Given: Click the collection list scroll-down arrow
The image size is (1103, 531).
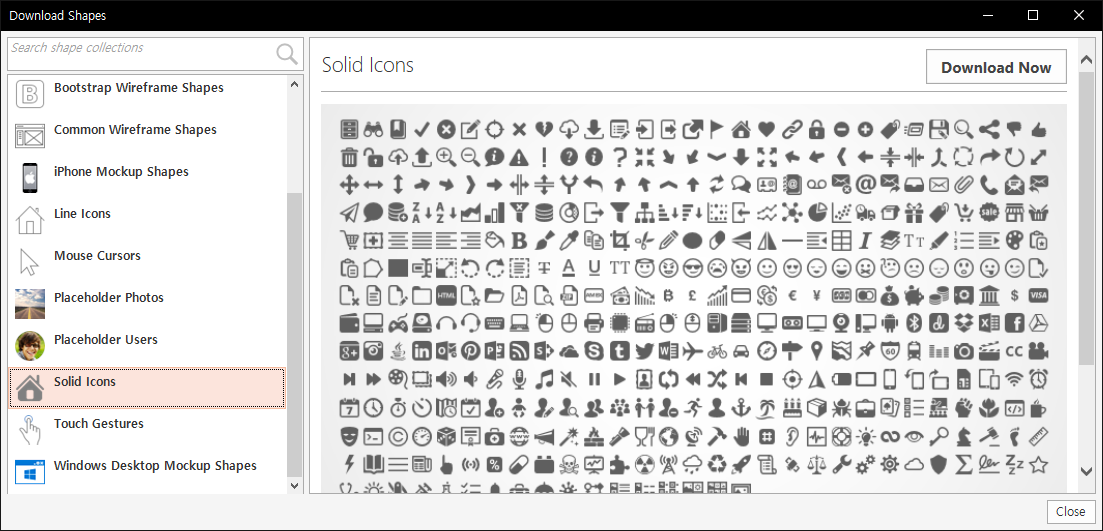Looking at the screenshot, I should [295, 485].
